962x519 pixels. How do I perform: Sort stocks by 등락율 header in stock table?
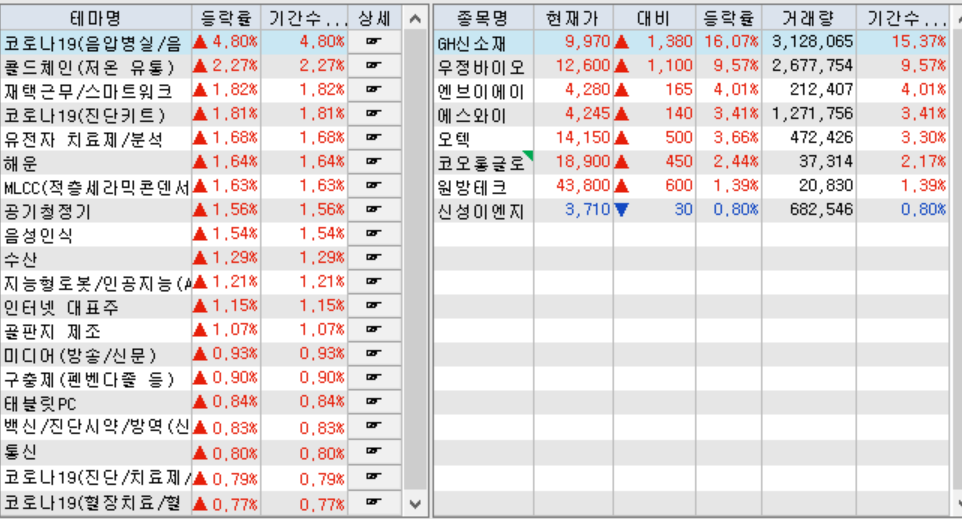(x=729, y=18)
